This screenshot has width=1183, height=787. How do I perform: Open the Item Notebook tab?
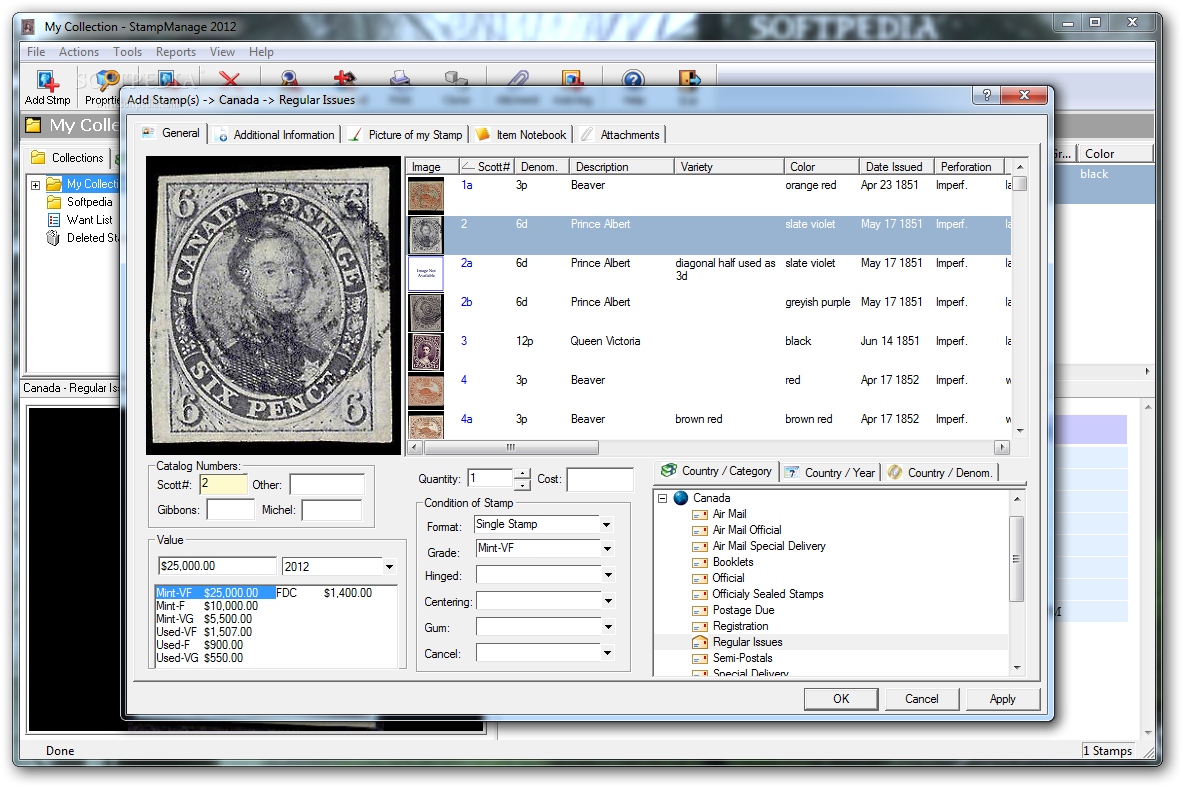(x=521, y=135)
